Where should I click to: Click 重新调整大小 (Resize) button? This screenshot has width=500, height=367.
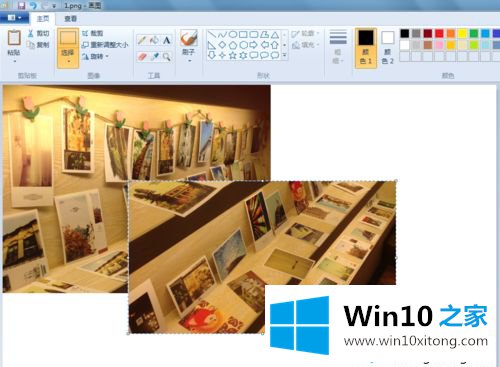click(x=105, y=45)
